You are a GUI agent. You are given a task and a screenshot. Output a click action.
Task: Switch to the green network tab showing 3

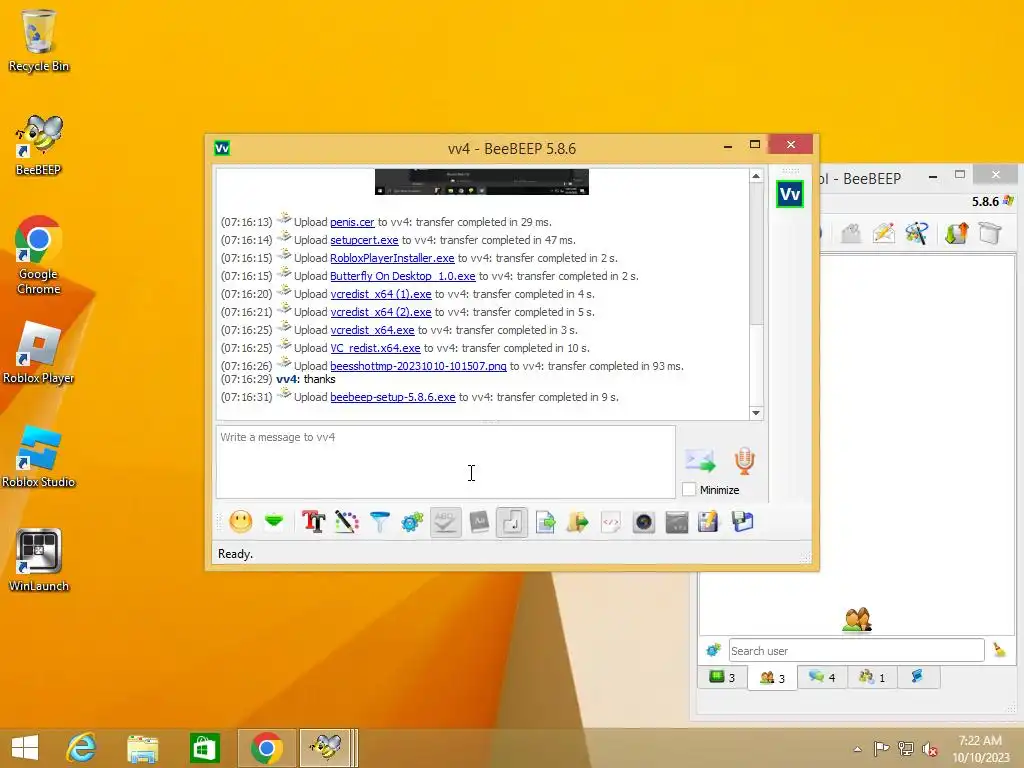pos(722,677)
